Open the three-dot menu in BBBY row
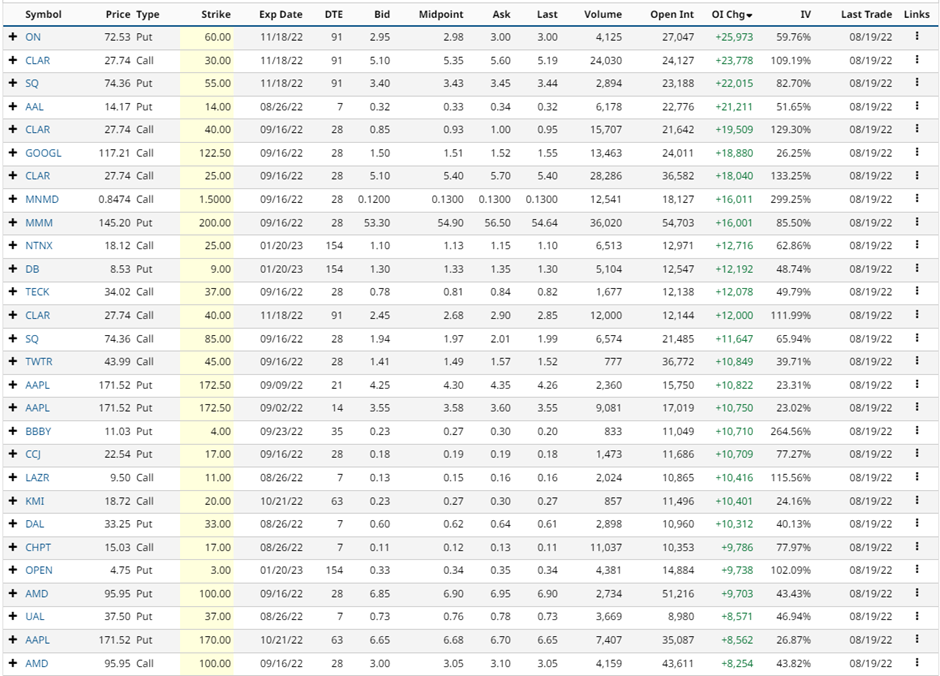Screen dimensions: 940x676 [x=917, y=431]
